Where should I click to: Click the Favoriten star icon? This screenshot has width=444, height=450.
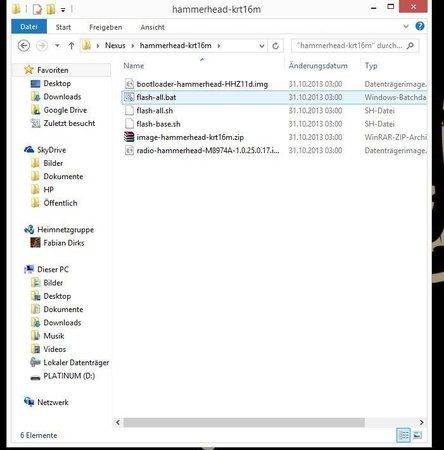(29, 70)
